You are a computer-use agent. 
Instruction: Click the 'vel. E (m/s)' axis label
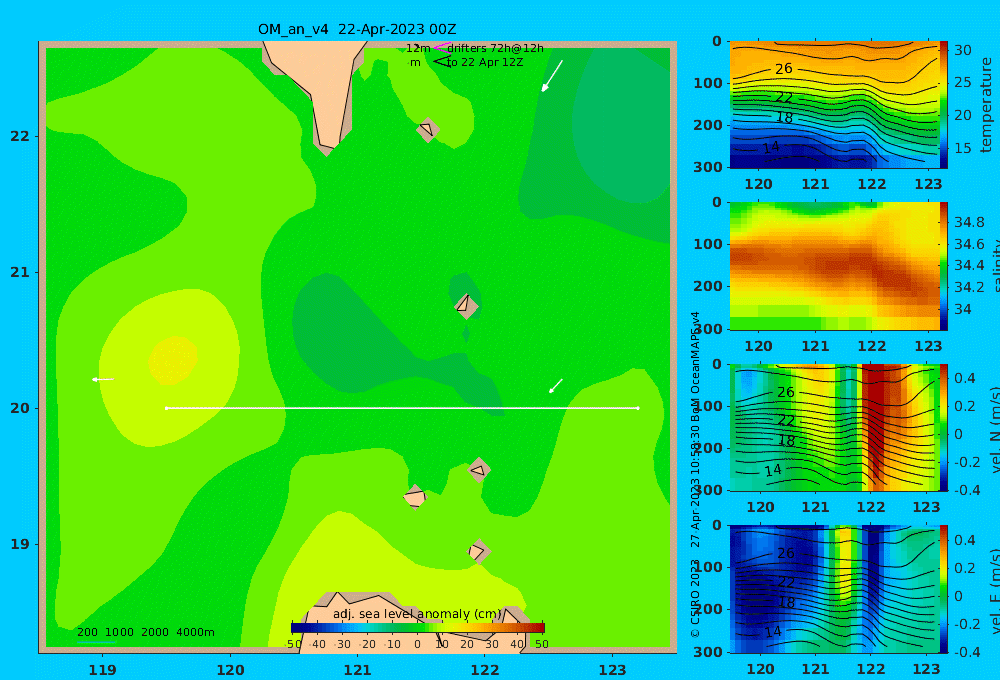(994, 591)
